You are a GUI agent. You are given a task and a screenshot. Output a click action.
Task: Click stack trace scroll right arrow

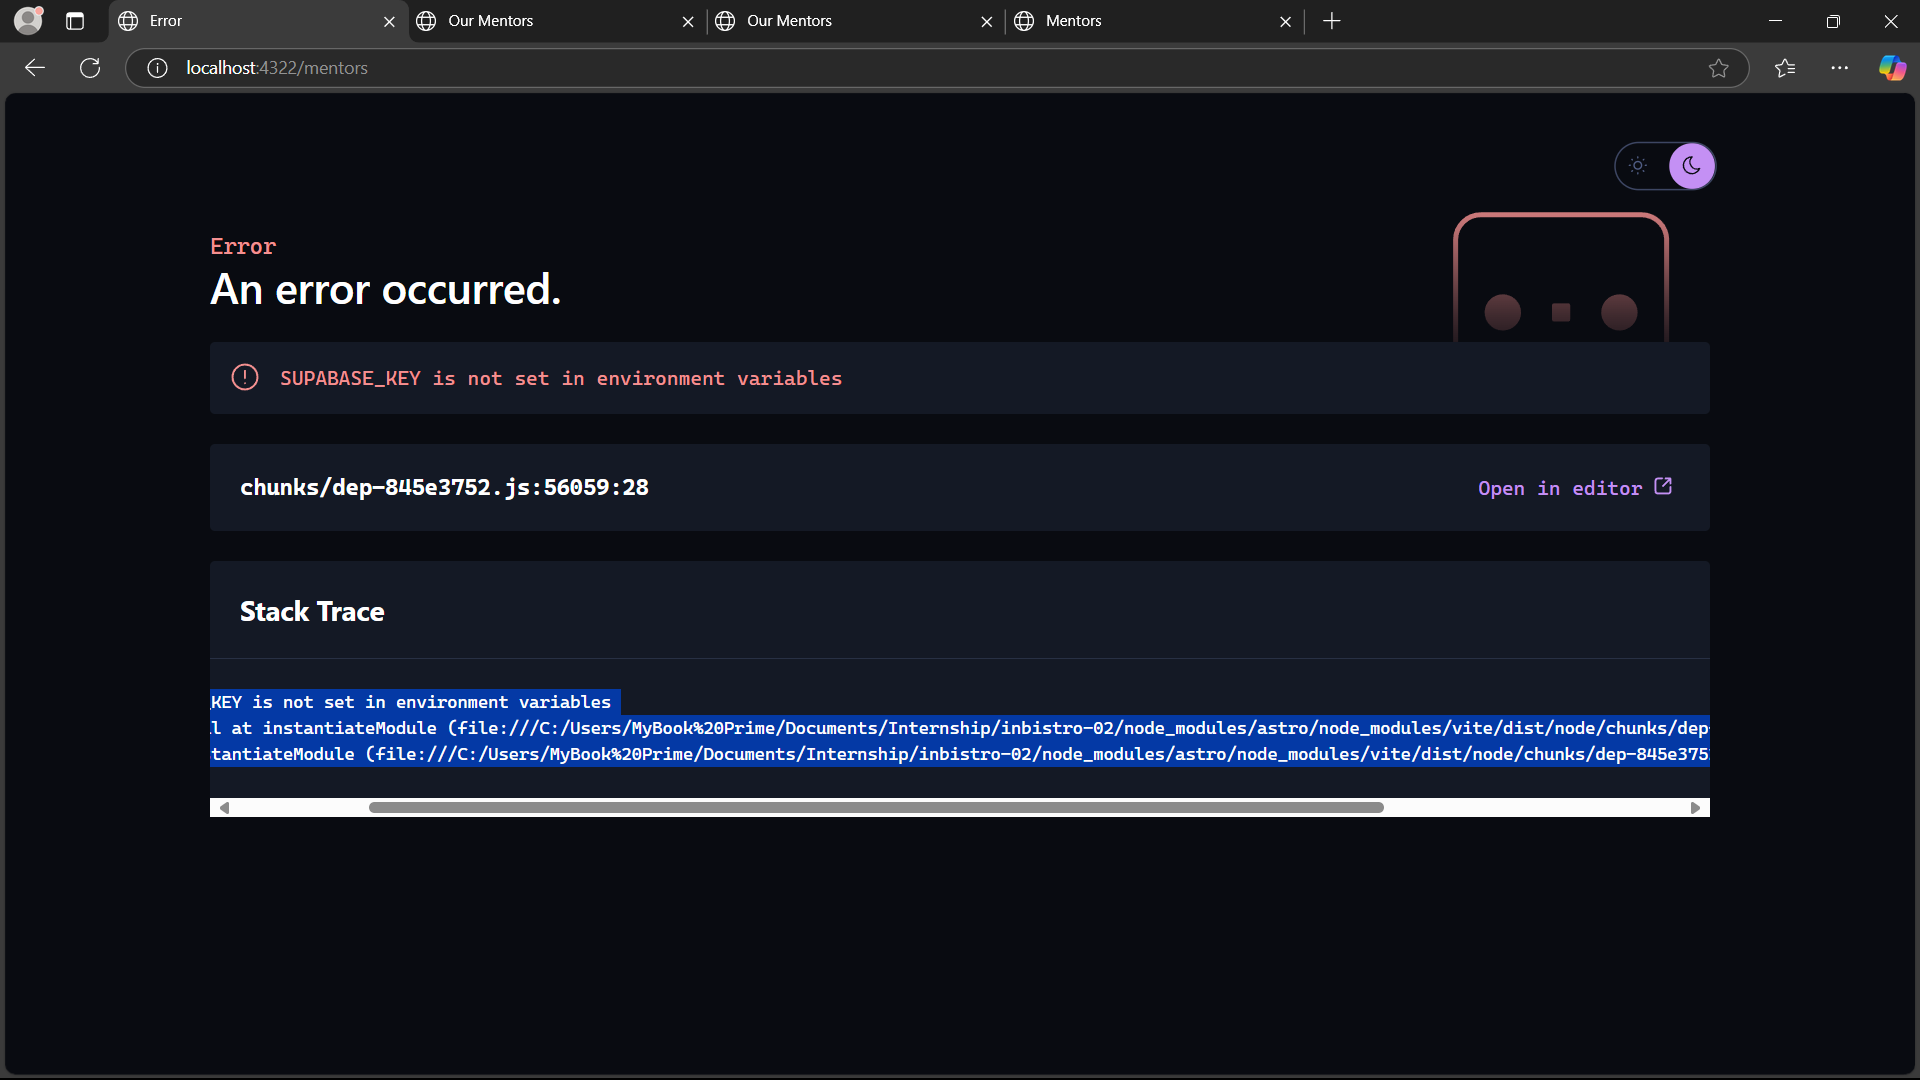[1695, 808]
